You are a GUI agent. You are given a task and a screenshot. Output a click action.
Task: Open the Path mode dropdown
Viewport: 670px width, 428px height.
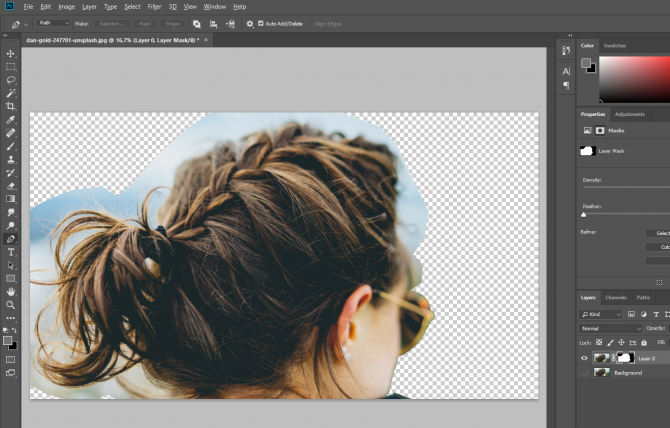(x=52, y=22)
